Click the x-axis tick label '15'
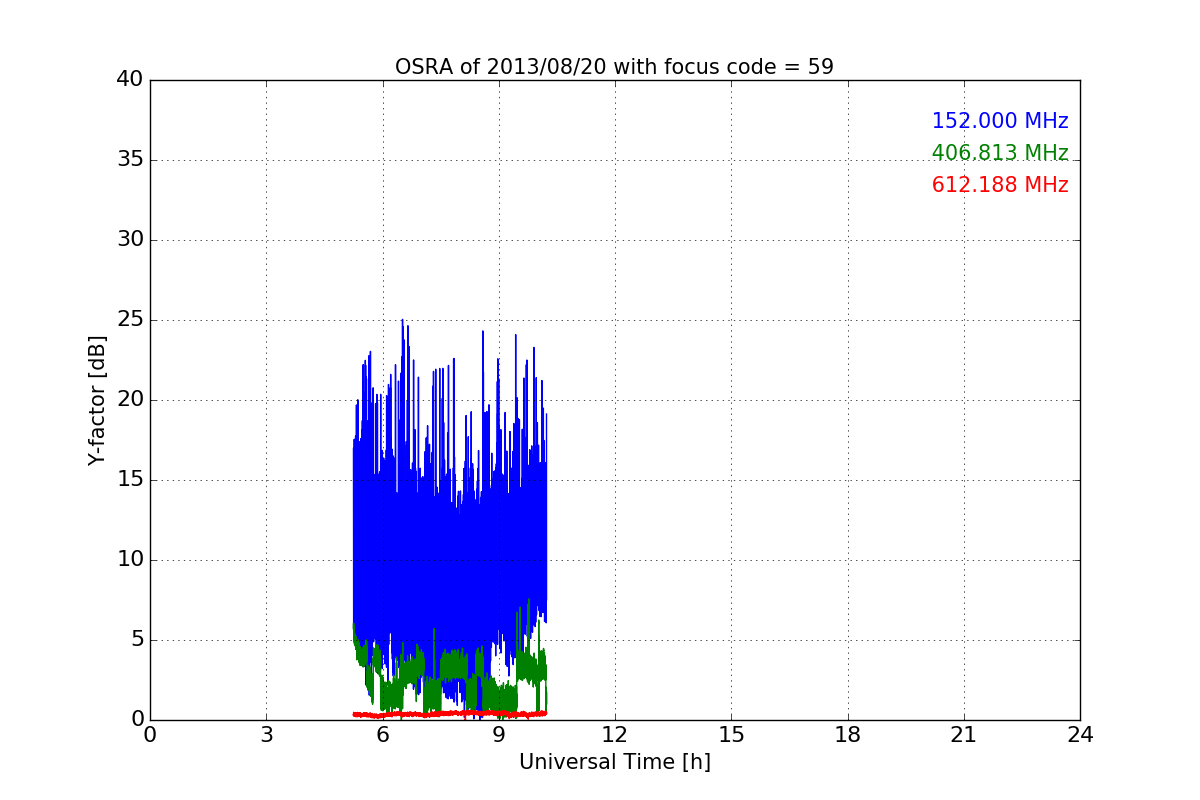 (x=731, y=734)
